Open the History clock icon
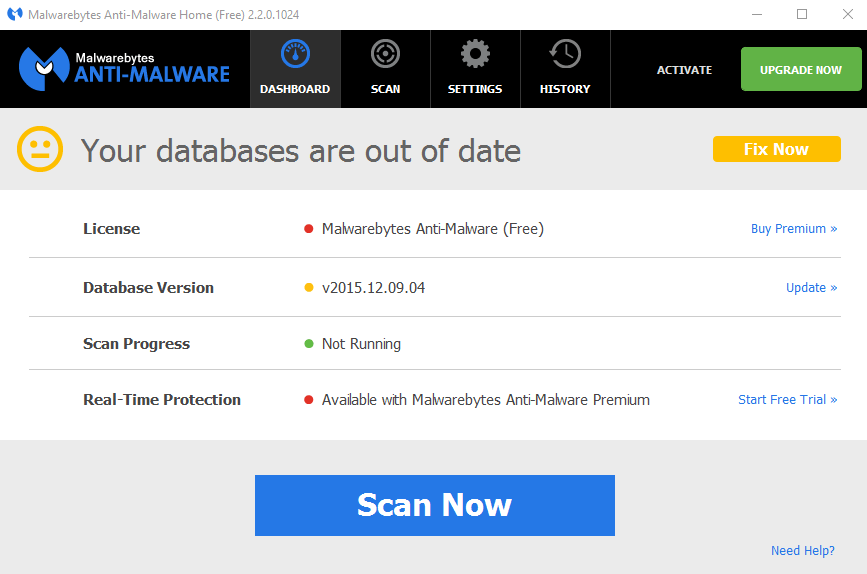 point(565,54)
